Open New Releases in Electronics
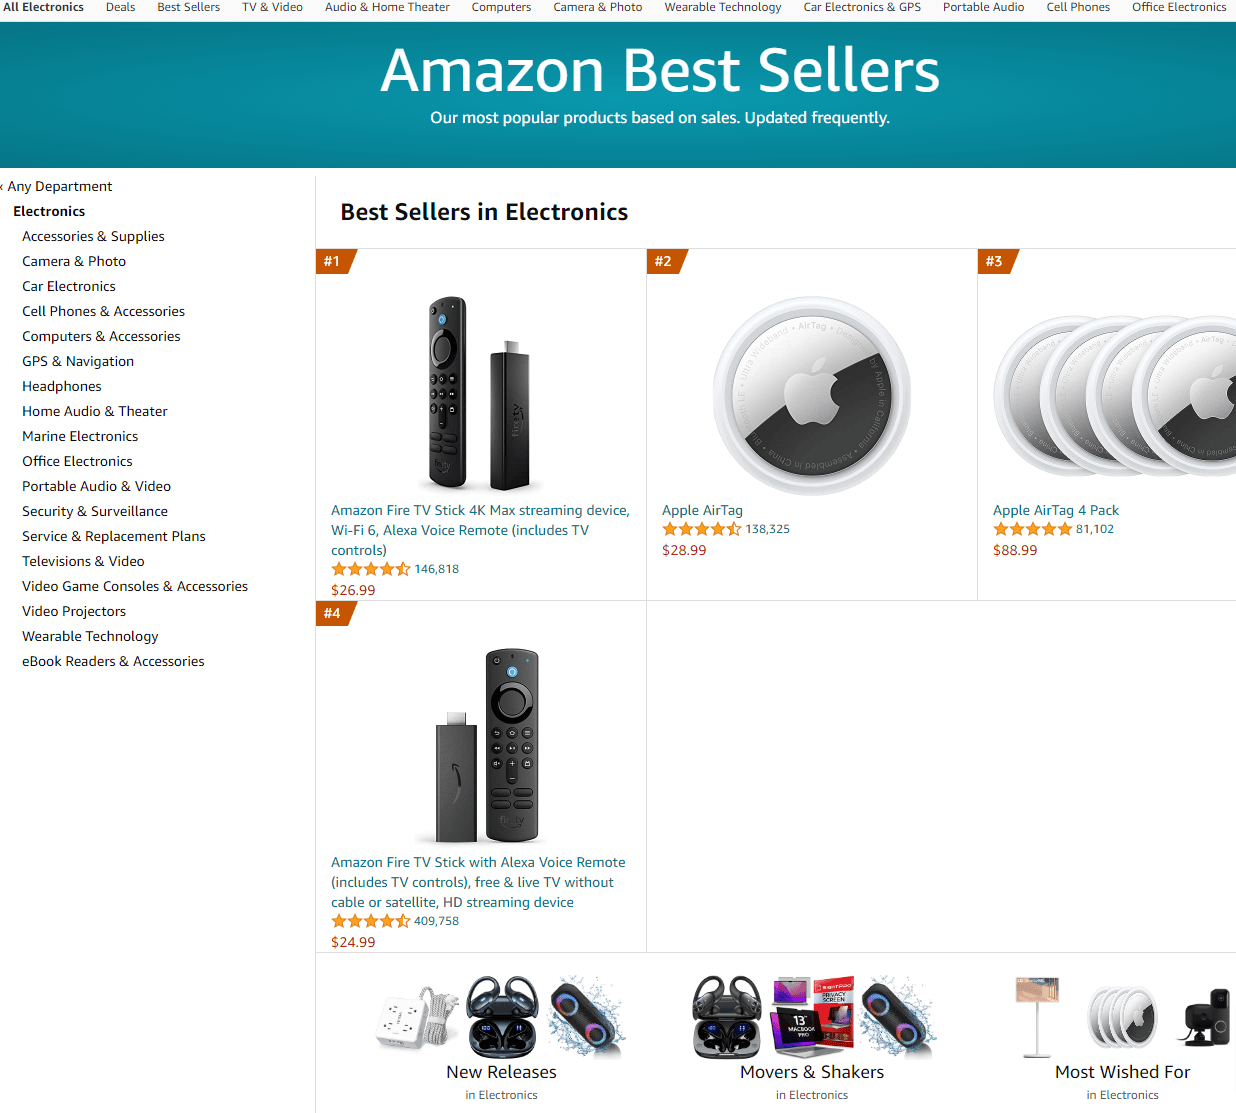Image resolution: width=1236 pixels, height=1113 pixels. click(501, 1071)
